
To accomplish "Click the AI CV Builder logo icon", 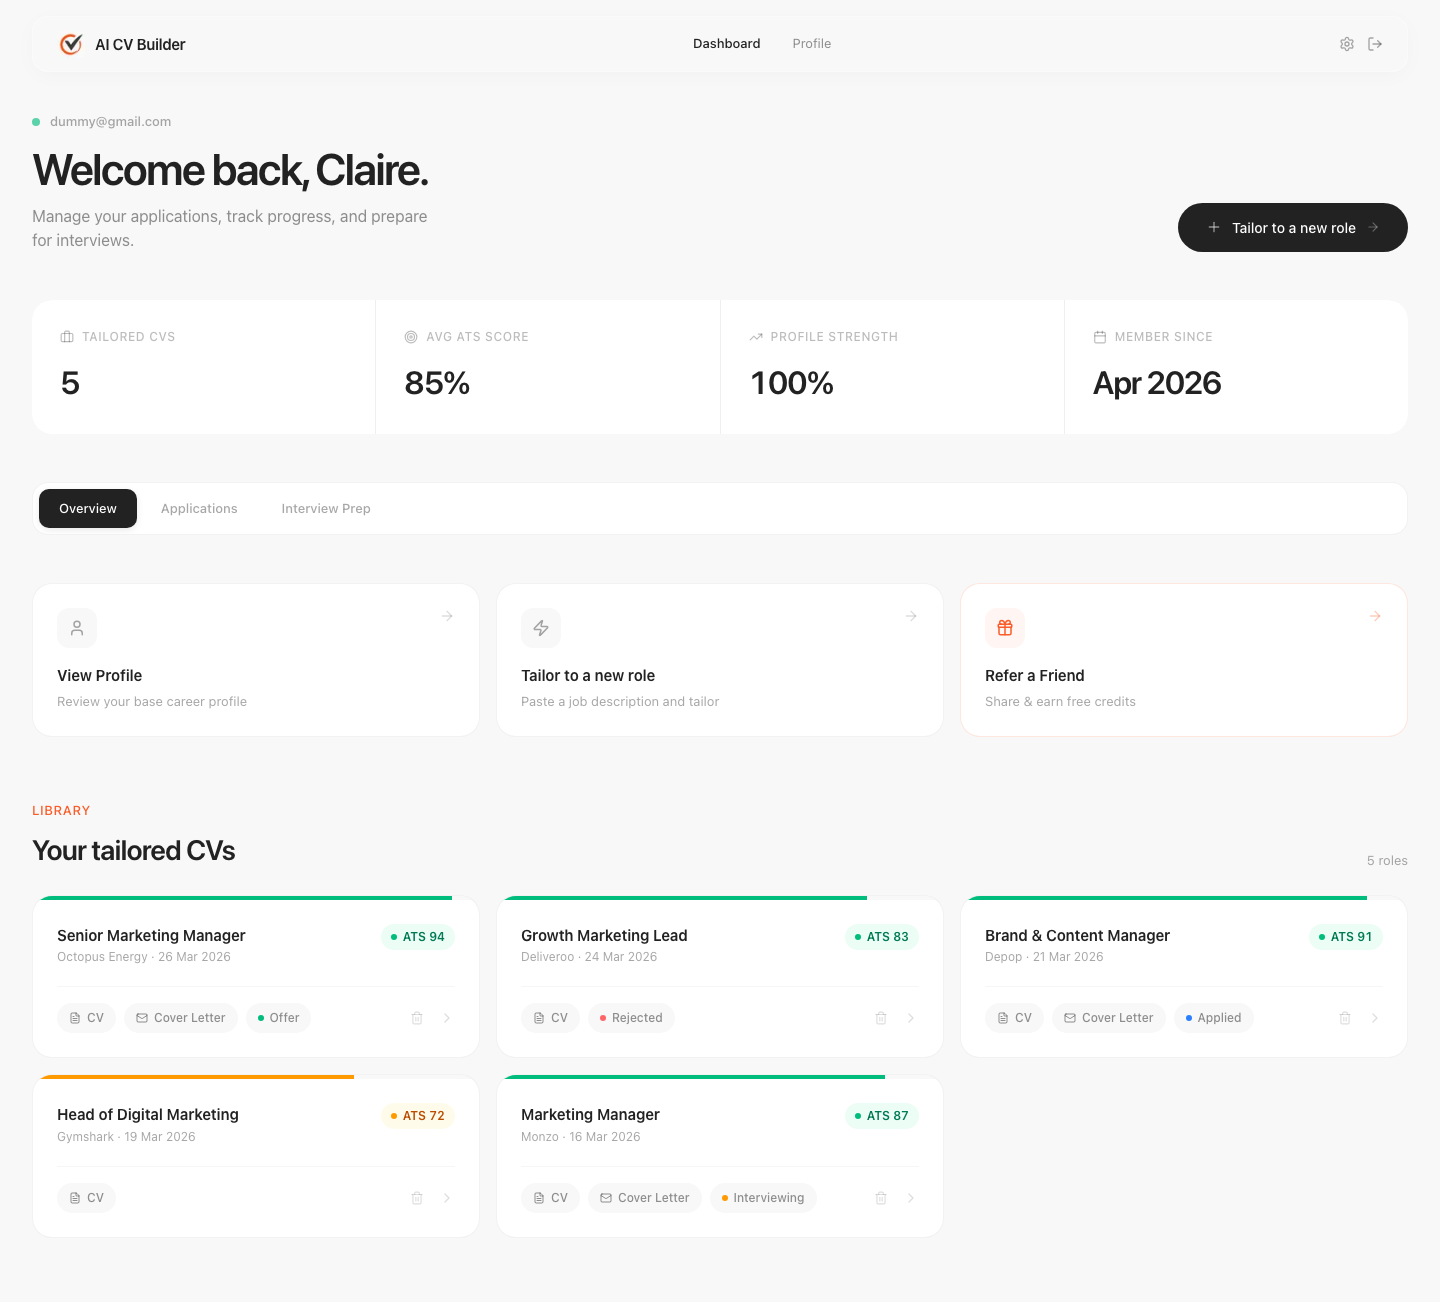I will click(71, 44).
